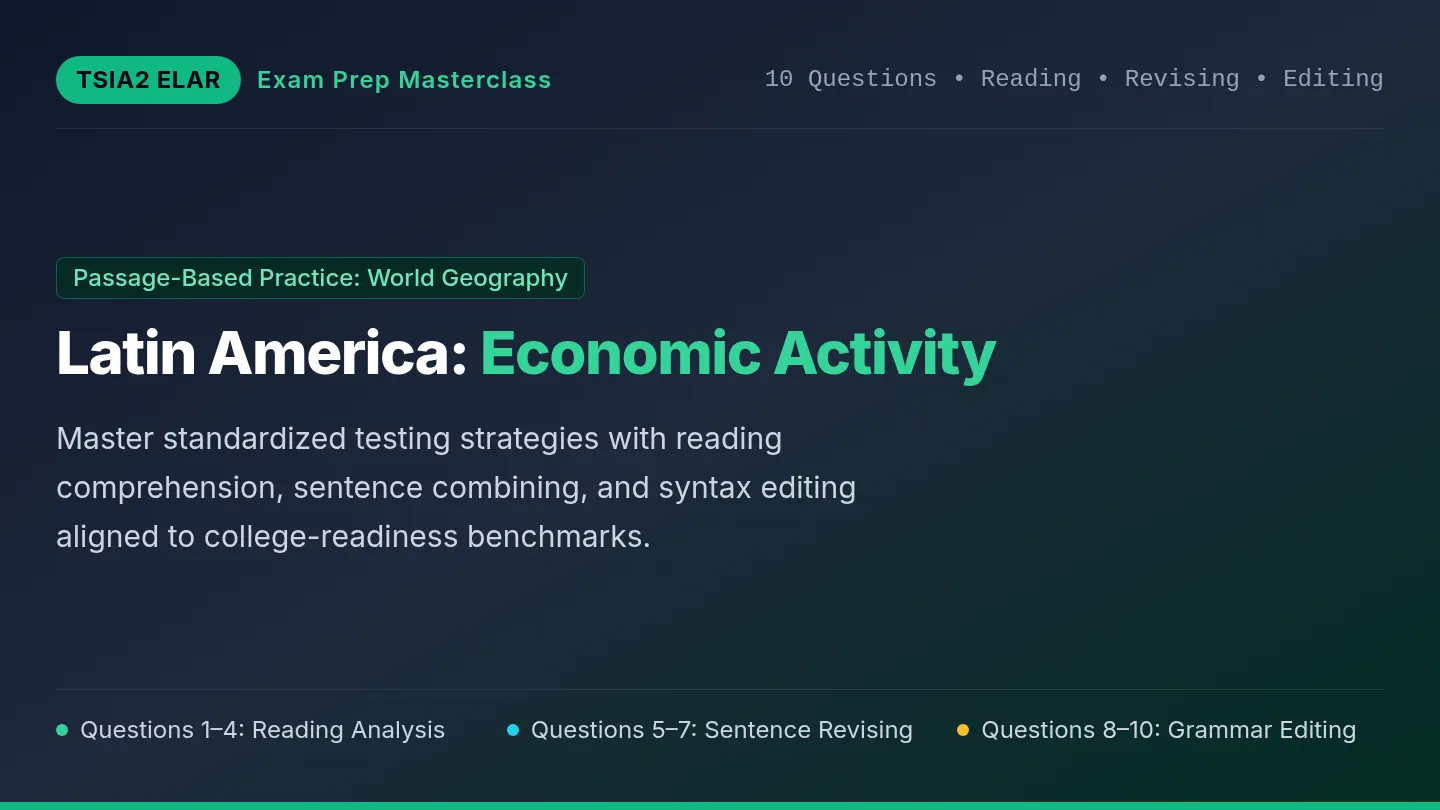Screen dimensions: 1440x810
Task: Click the Questions 1–4: Reading Analysis item
Action: tap(250, 730)
